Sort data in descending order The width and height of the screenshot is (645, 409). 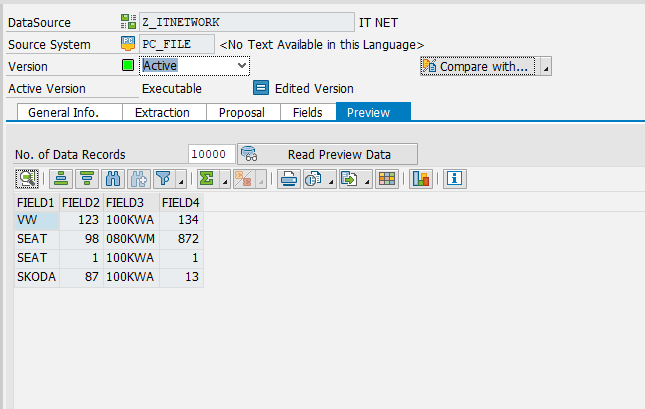pos(87,179)
